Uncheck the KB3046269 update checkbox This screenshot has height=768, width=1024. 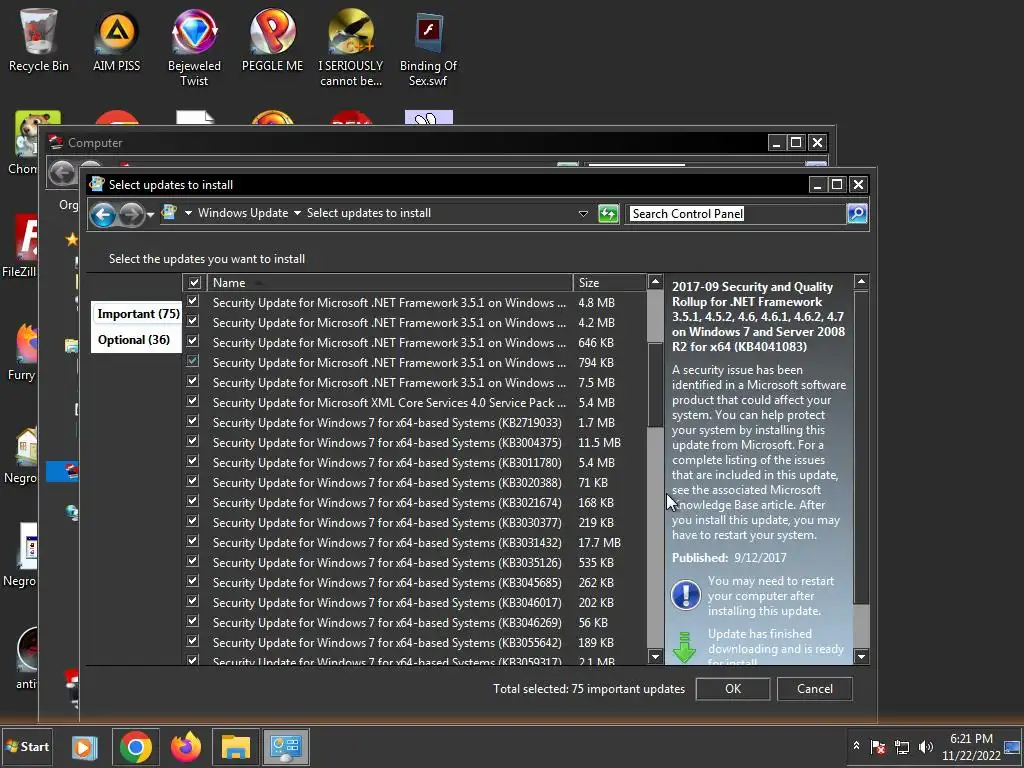point(193,621)
